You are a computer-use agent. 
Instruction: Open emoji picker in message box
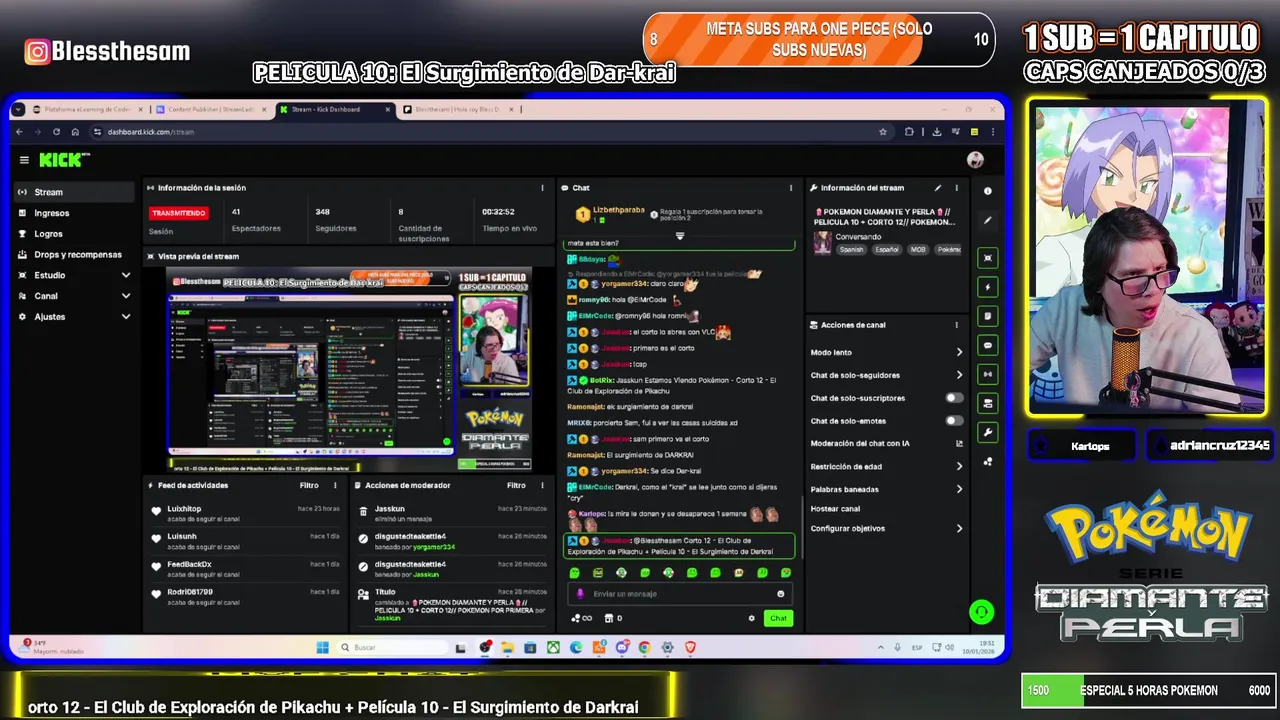click(781, 594)
